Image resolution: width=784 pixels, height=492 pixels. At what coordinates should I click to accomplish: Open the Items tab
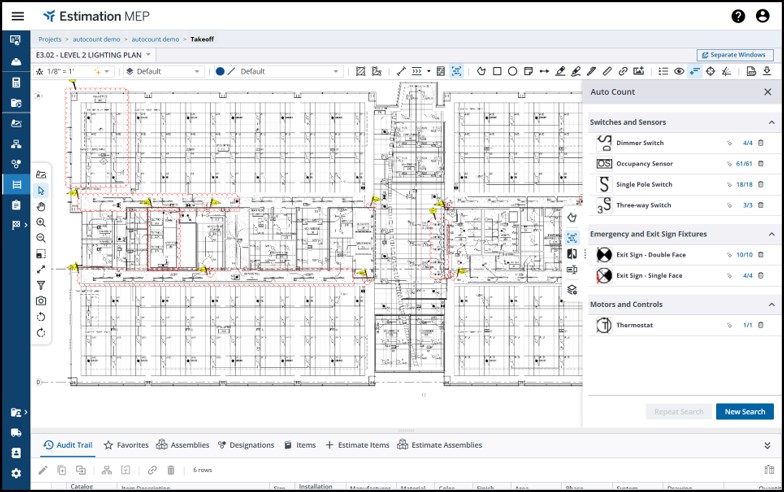click(300, 445)
